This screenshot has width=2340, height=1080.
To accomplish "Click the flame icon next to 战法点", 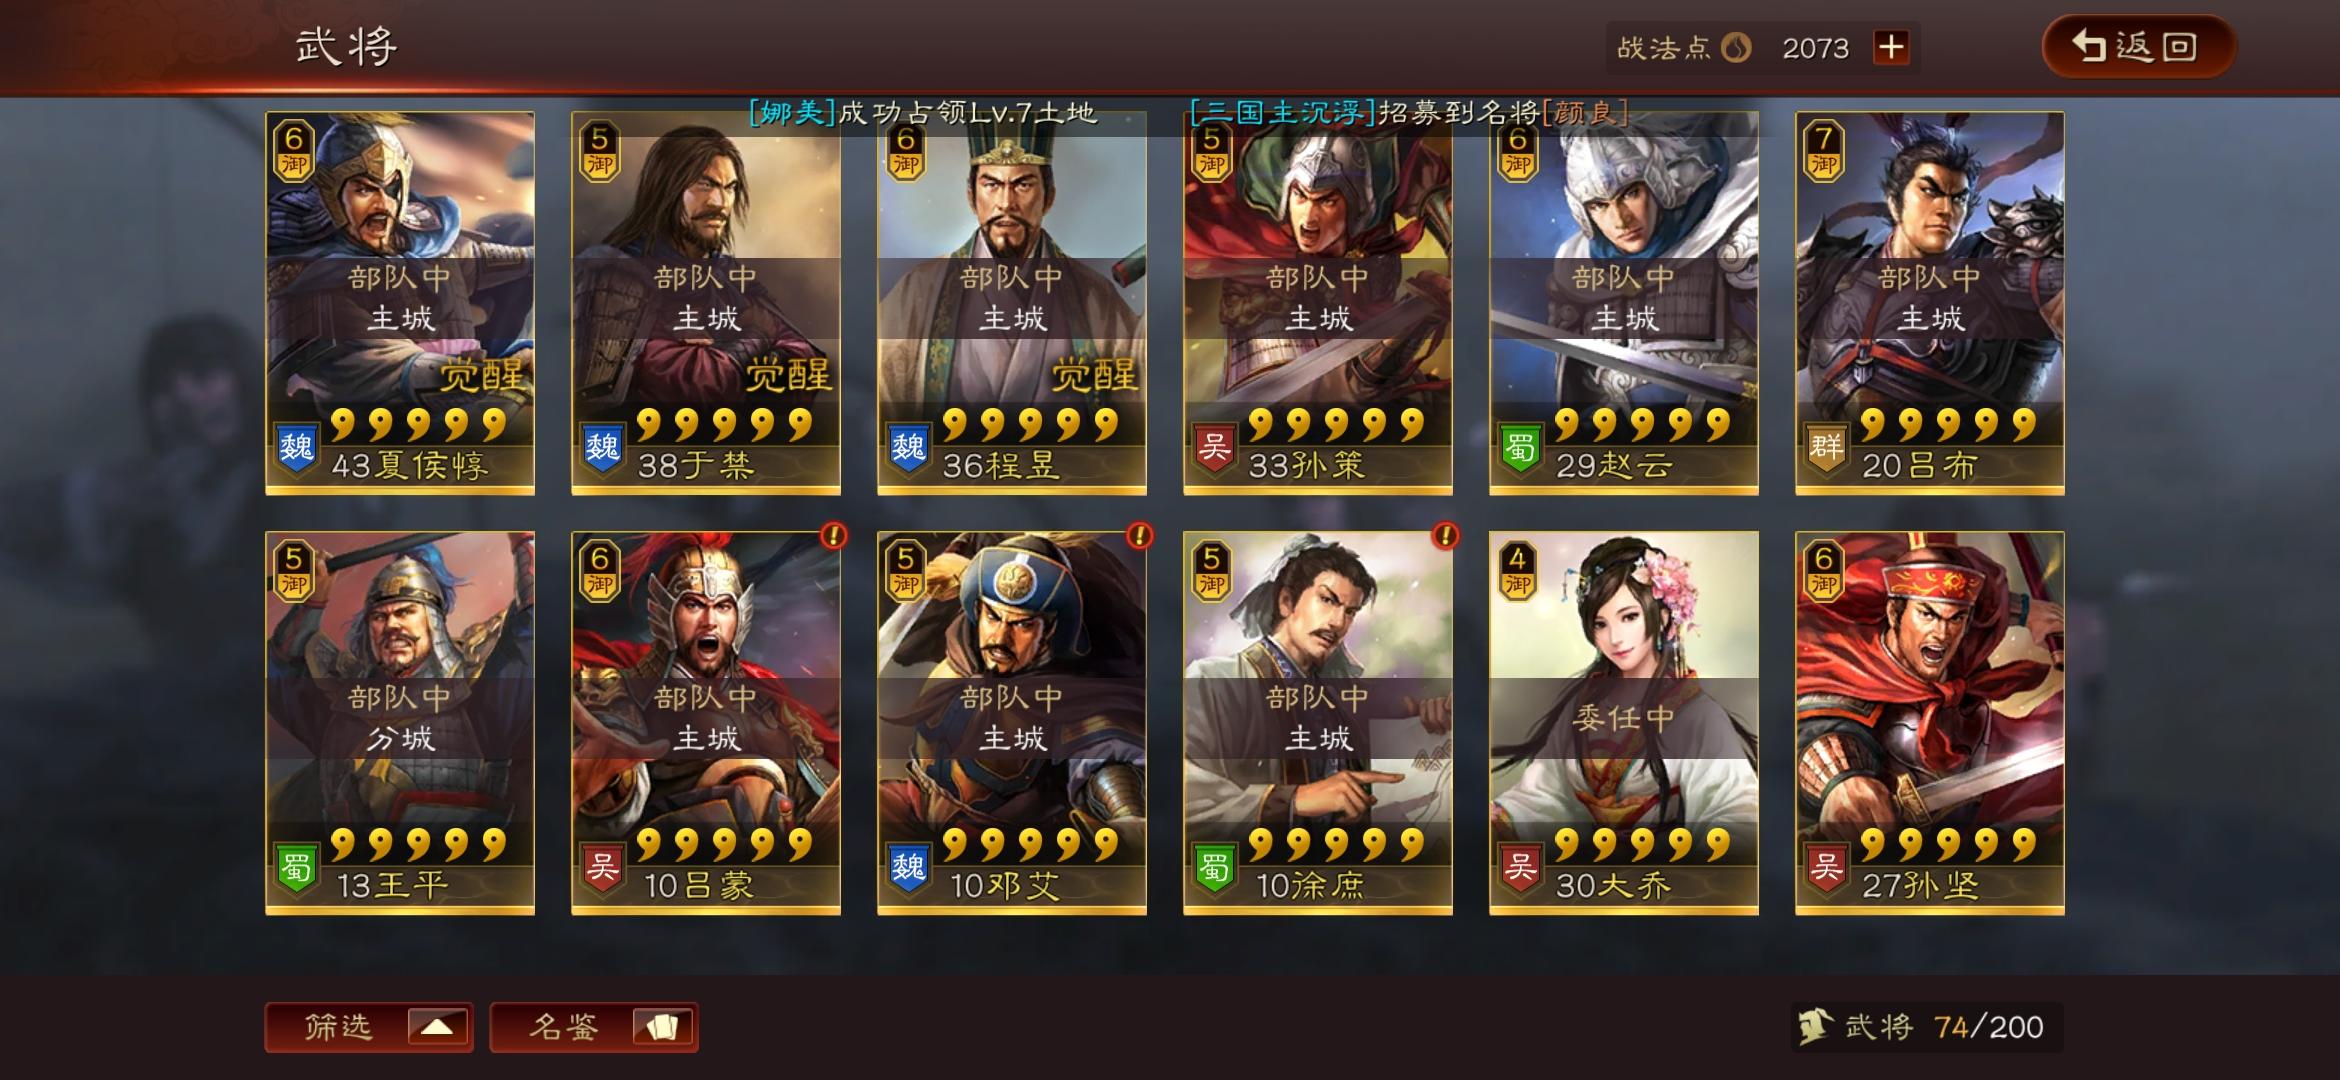I will click(1736, 47).
